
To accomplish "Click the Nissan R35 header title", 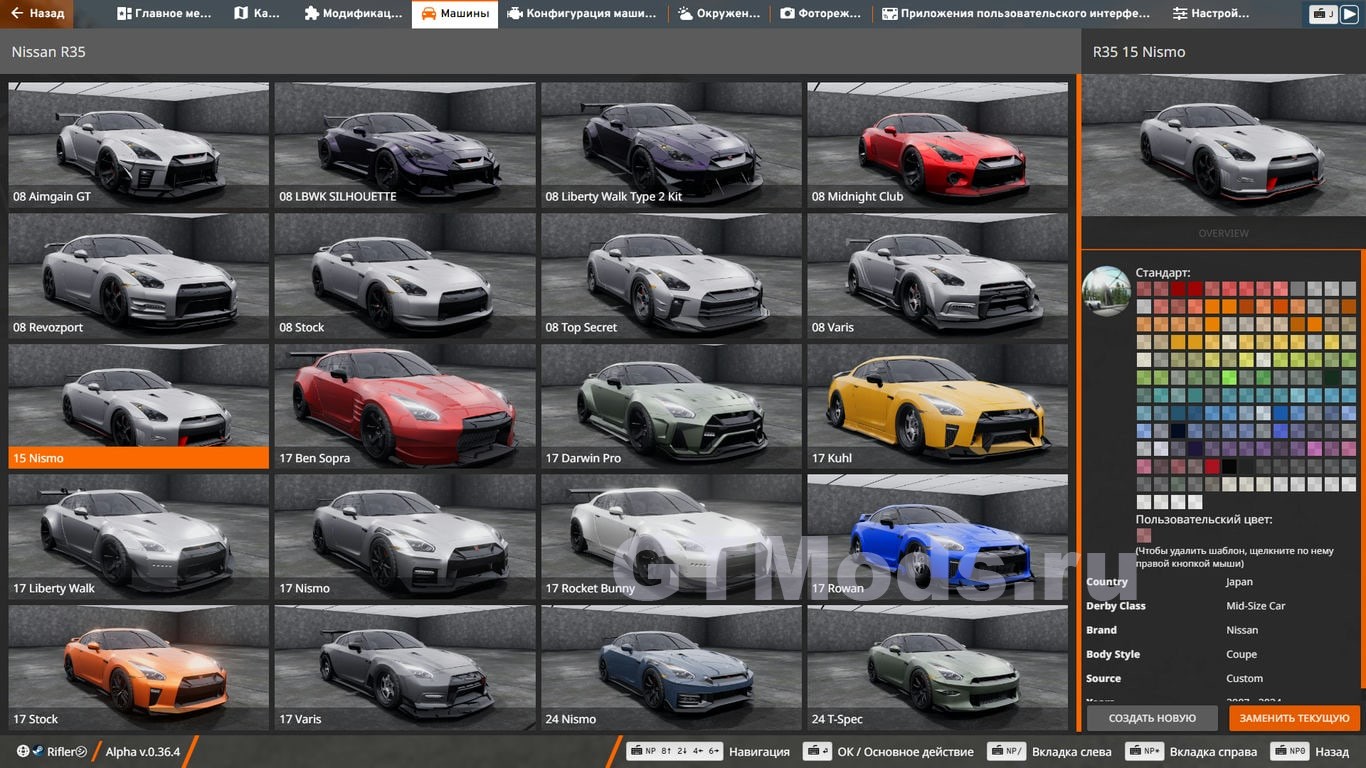I will coord(49,52).
